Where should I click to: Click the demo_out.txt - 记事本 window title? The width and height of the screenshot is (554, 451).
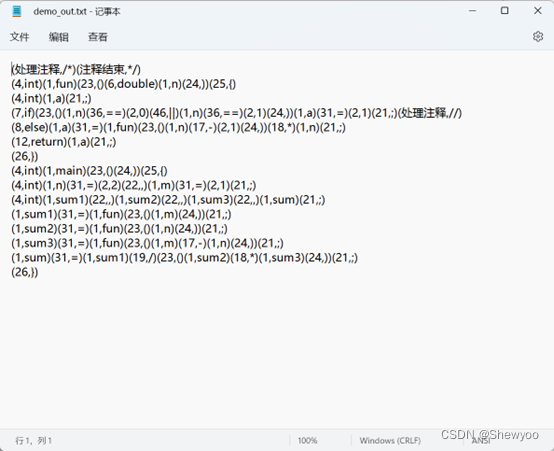tap(77, 11)
